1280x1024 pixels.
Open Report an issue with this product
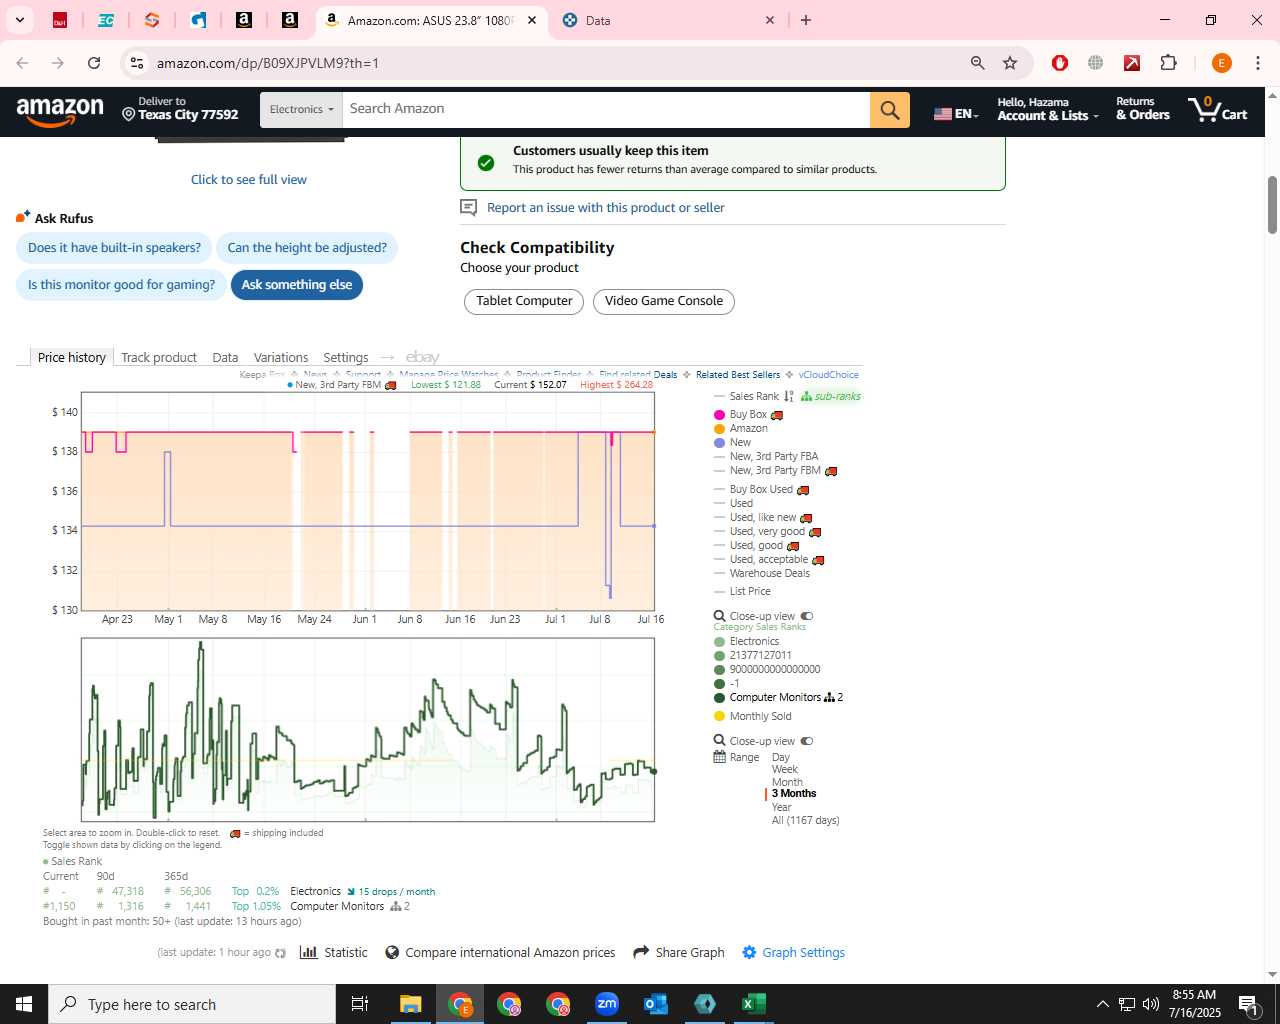[606, 207]
